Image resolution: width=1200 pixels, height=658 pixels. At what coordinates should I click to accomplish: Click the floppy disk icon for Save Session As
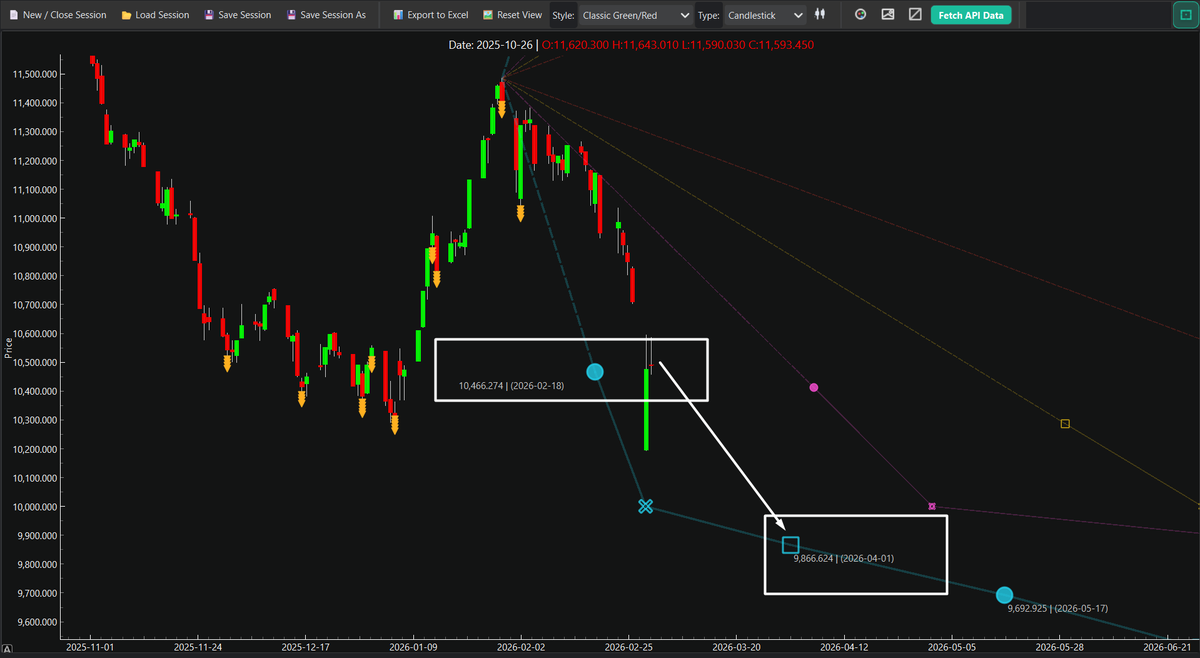tap(291, 15)
